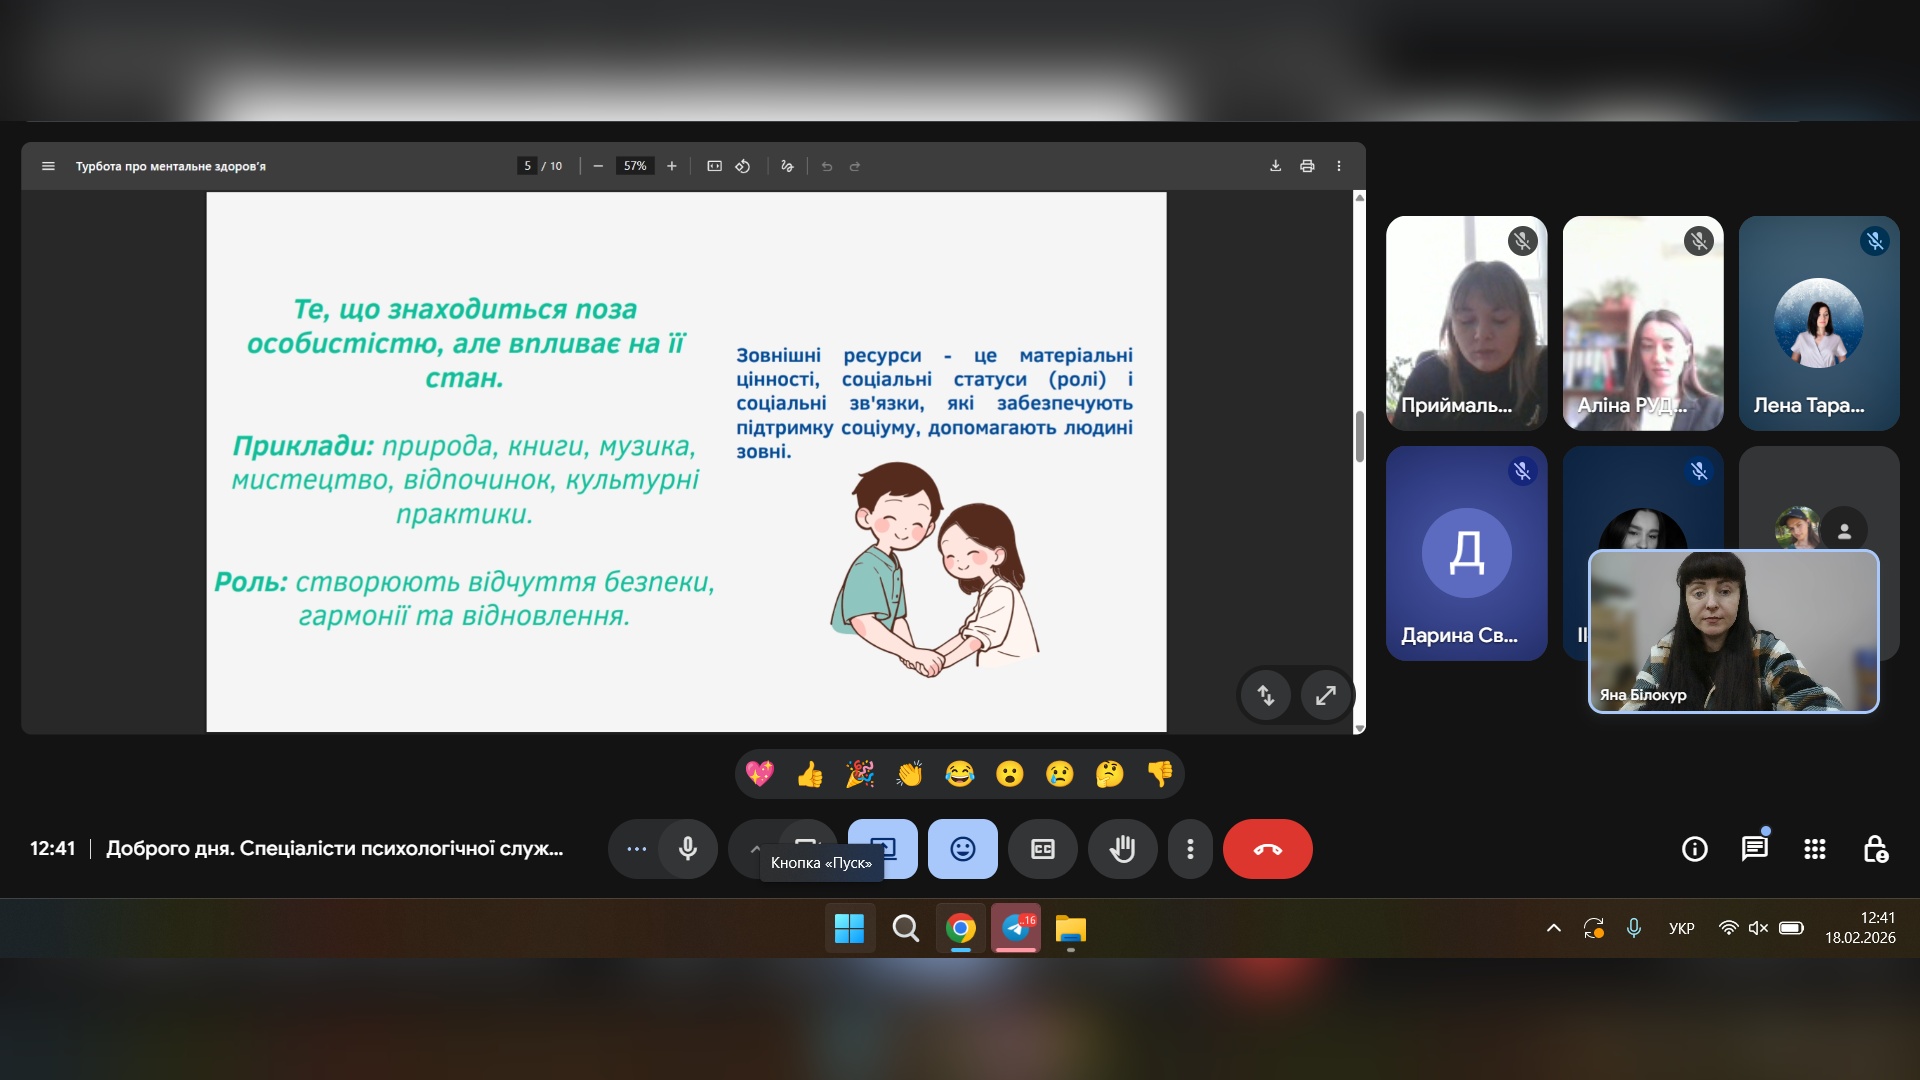The width and height of the screenshot is (1920, 1080).
Task: Toggle closed captions on
Action: point(1042,849)
